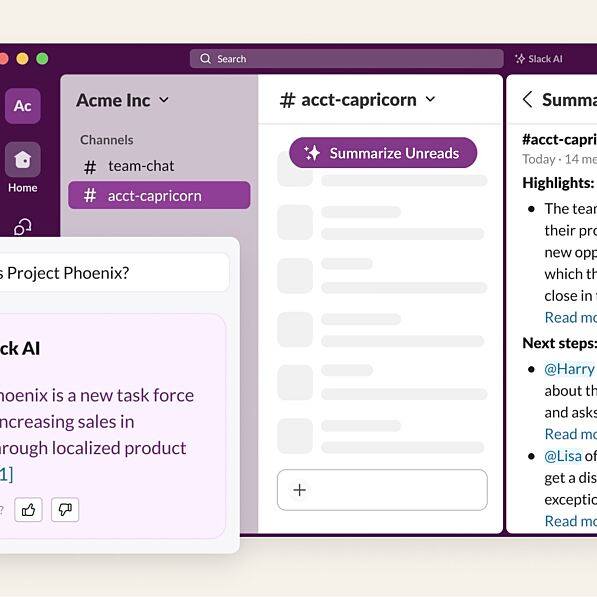
Task: Open Slack AI from the top bar
Action: 538,59
